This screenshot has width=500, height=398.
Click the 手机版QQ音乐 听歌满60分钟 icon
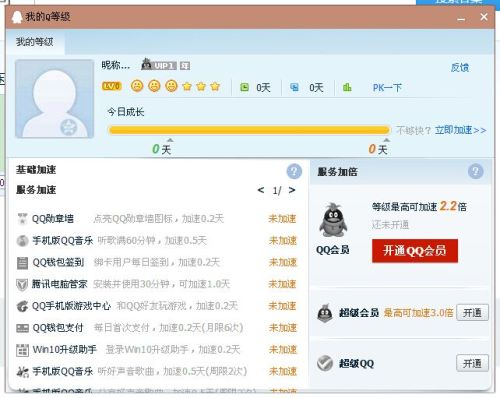click(x=22, y=241)
